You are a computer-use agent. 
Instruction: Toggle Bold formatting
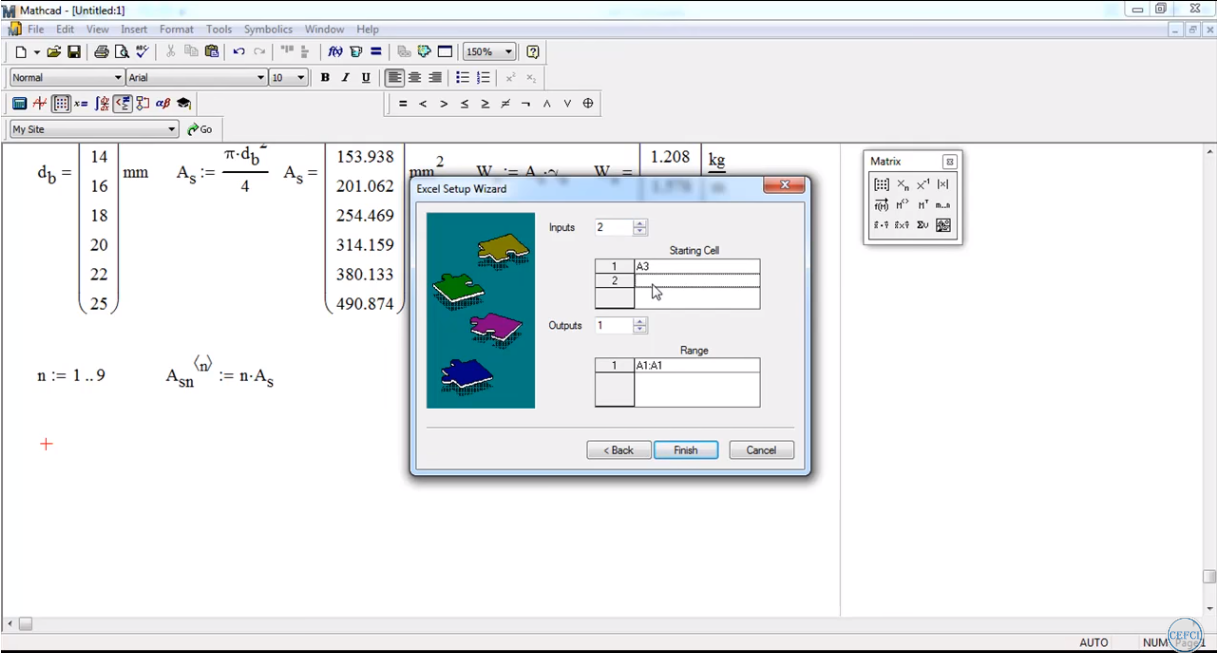[x=325, y=78]
